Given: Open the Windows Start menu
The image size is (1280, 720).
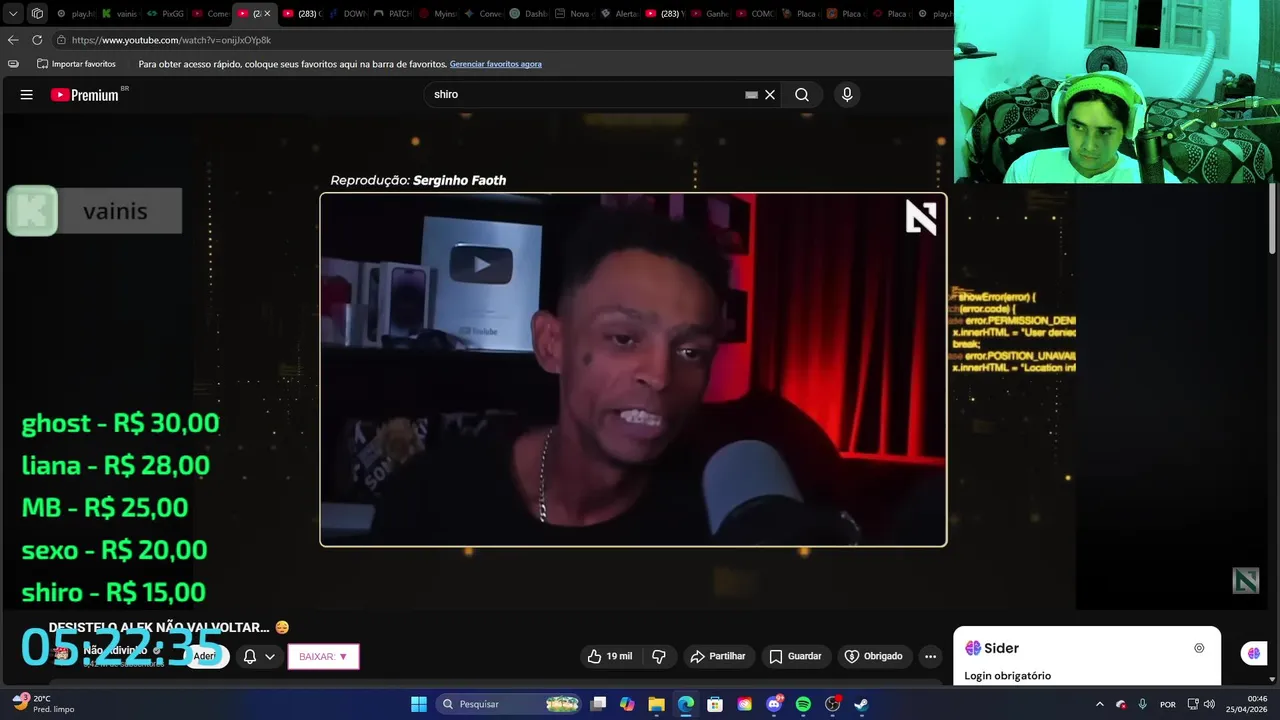Looking at the screenshot, I should pyautogui.click(x=419, y=704).
